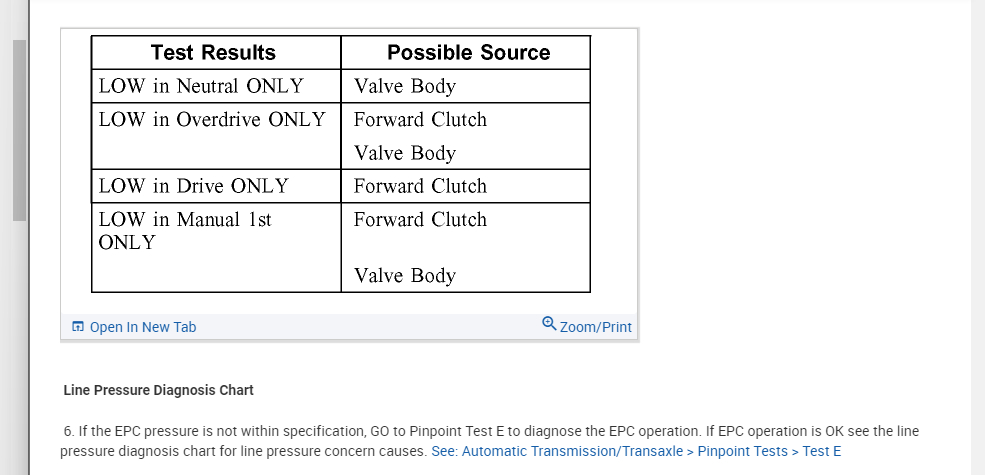Image resolution: width=985 pixels, height=475 pixels.
Task: Click the Zoom/Print magnifier icon
Action: [549, 324]
